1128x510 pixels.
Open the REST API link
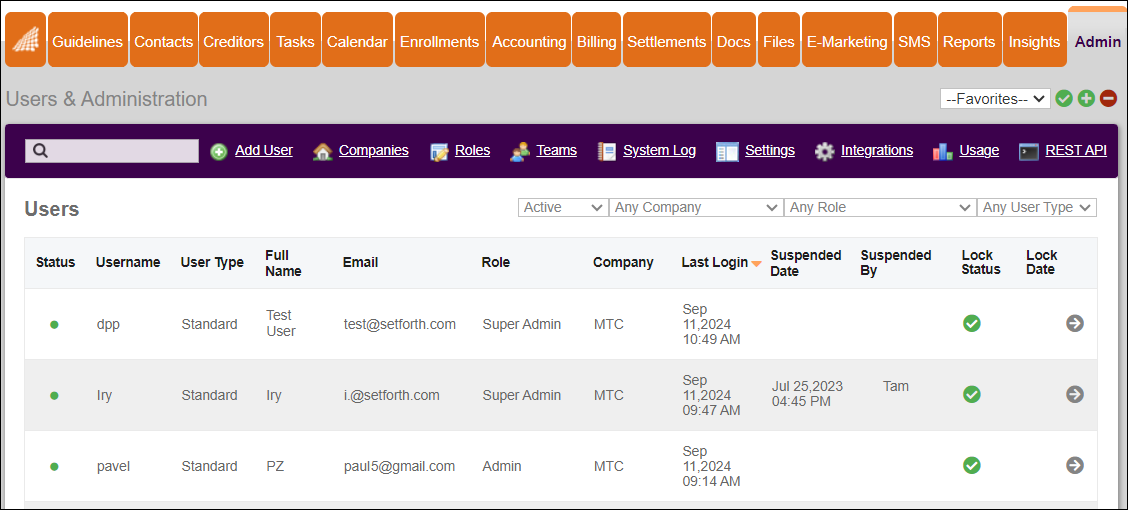point(1076,150)
